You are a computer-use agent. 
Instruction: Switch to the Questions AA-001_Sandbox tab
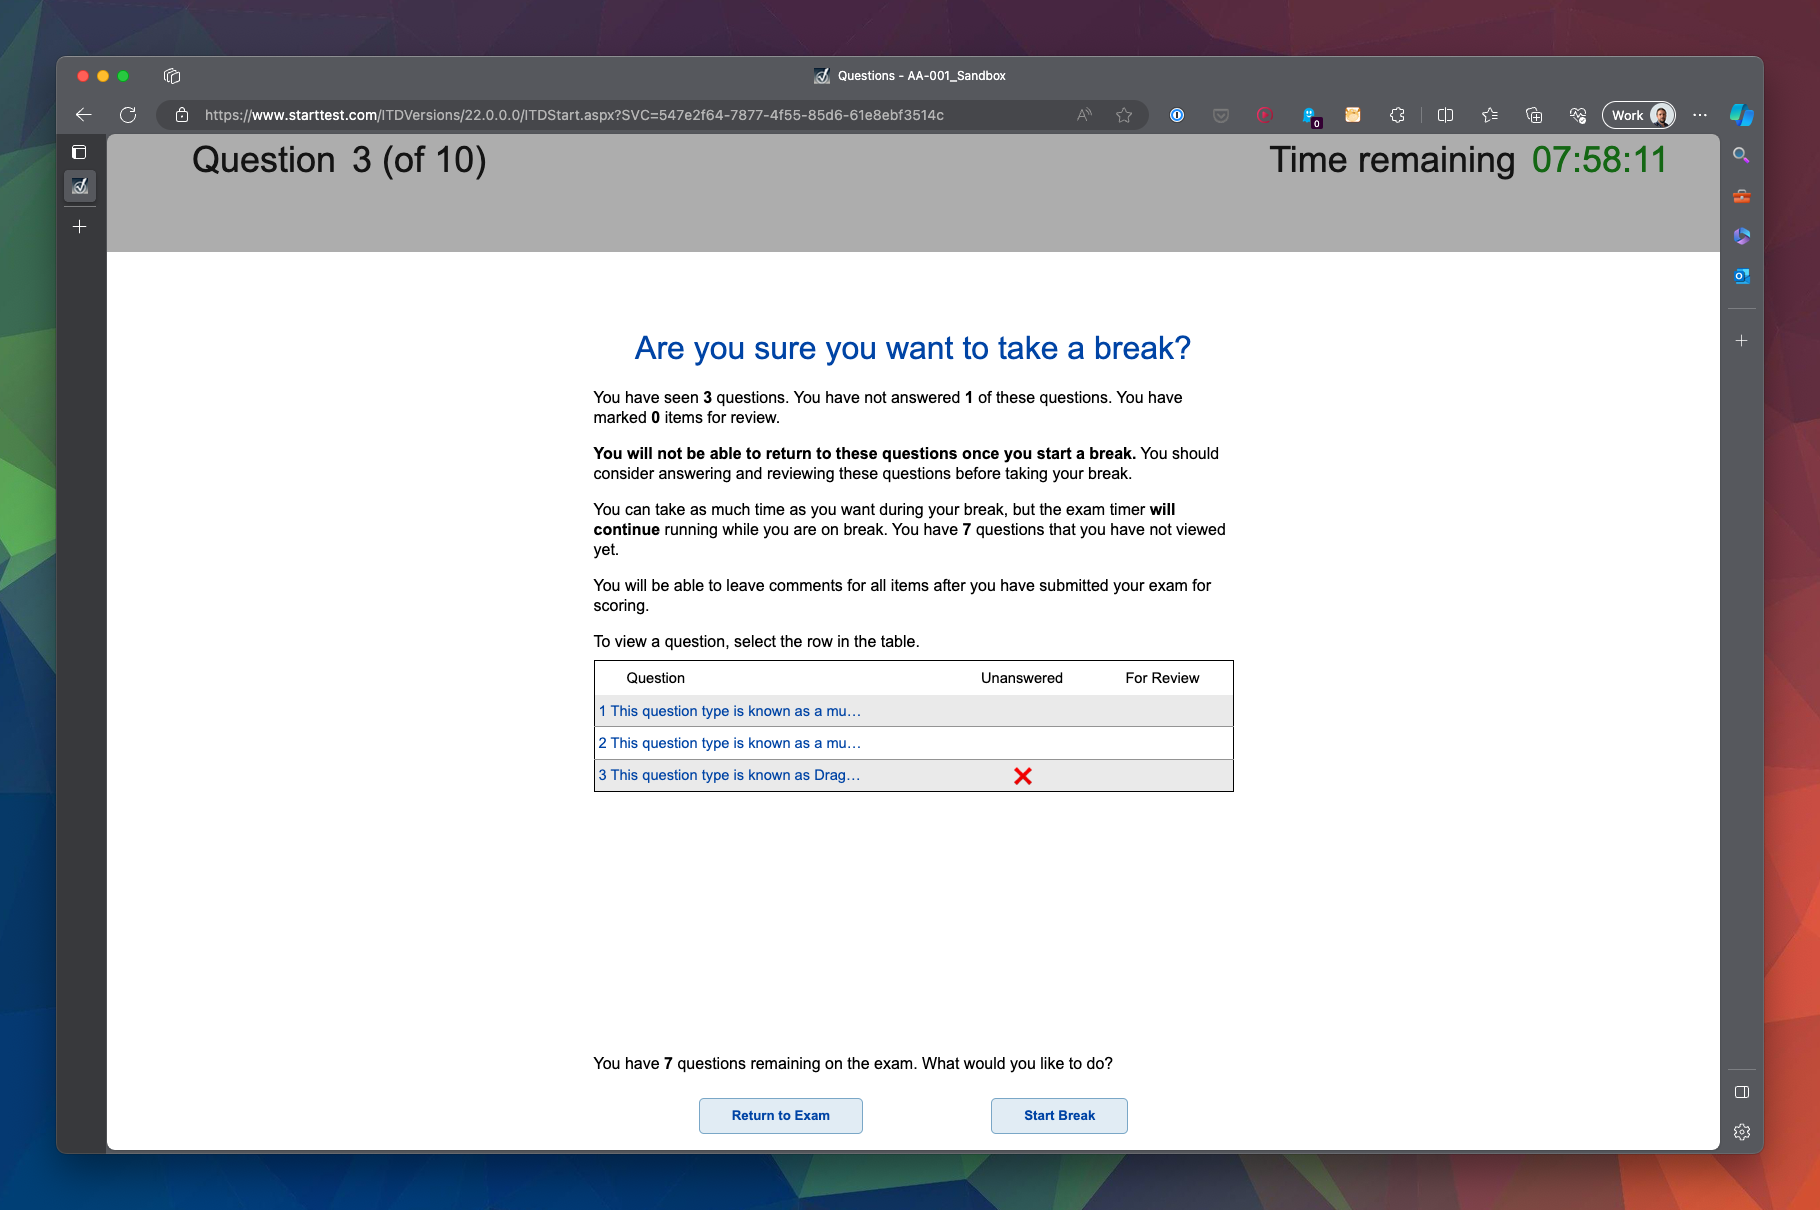[80, 186]
